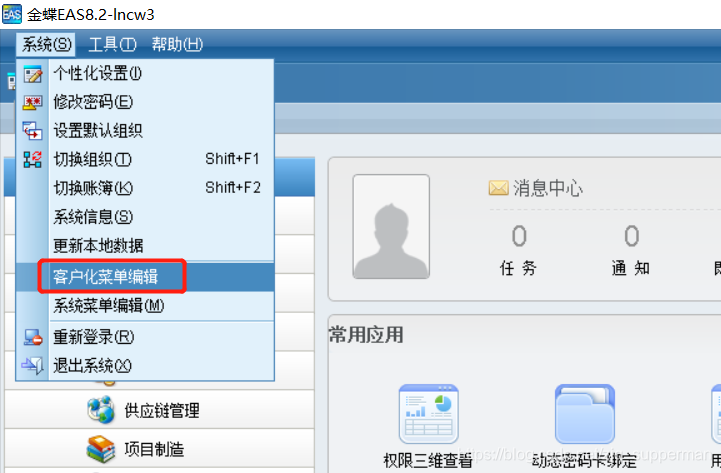
Task: Click the user avatar picture
Action: 391,227
